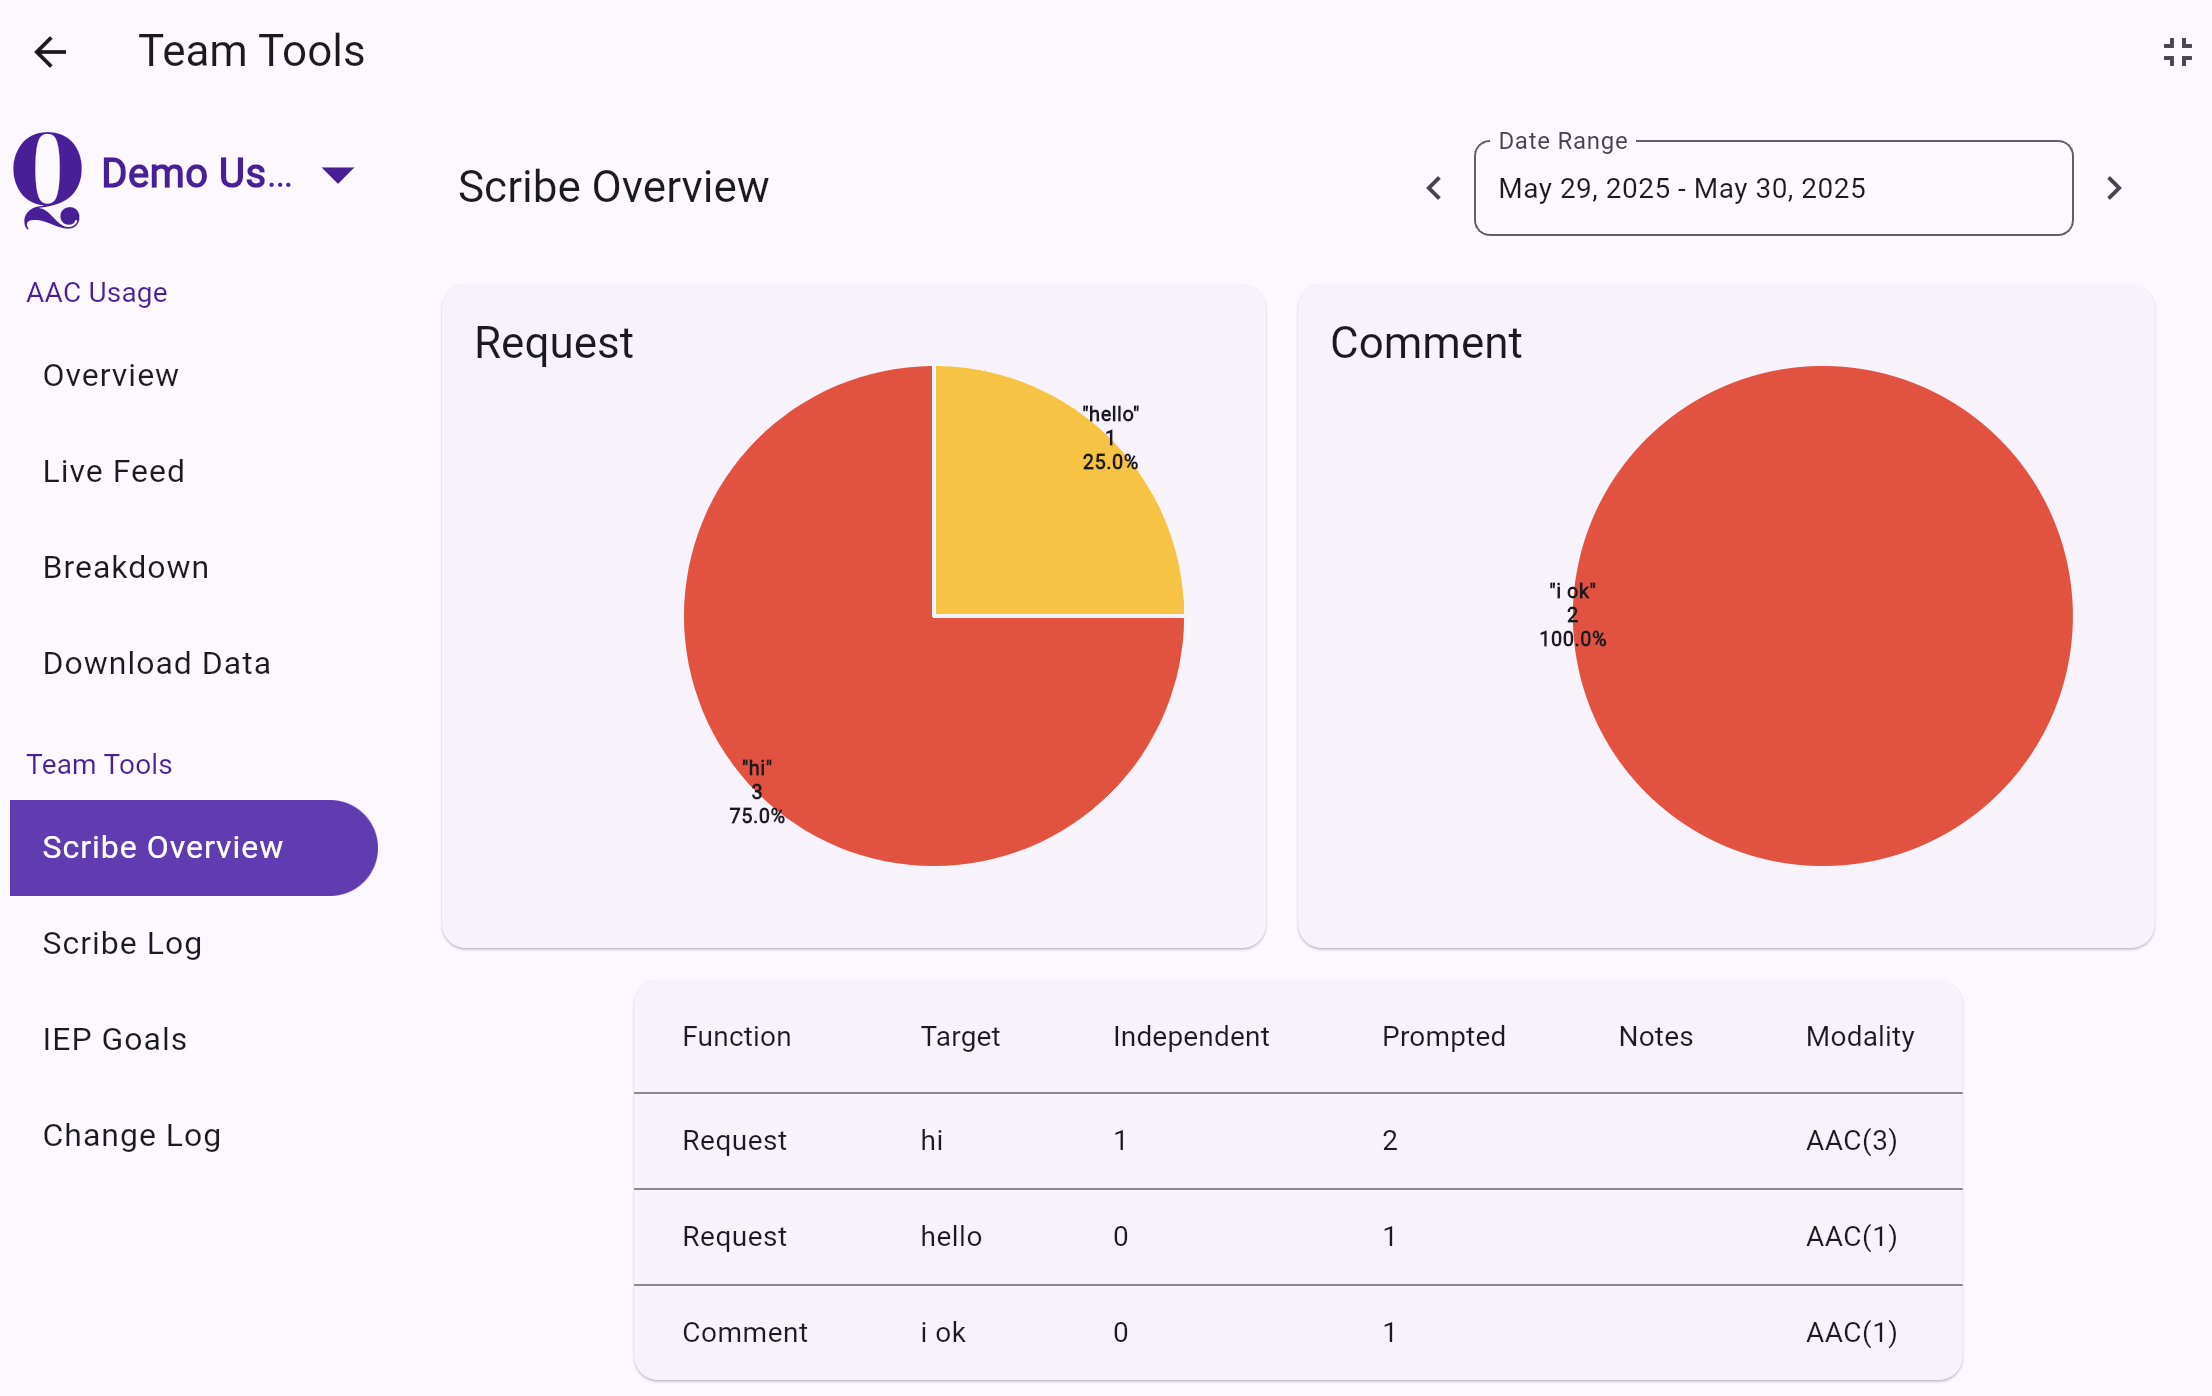Go to next date range
The width and height of the screenshot is (2212, 1396).
point(2114,188)
